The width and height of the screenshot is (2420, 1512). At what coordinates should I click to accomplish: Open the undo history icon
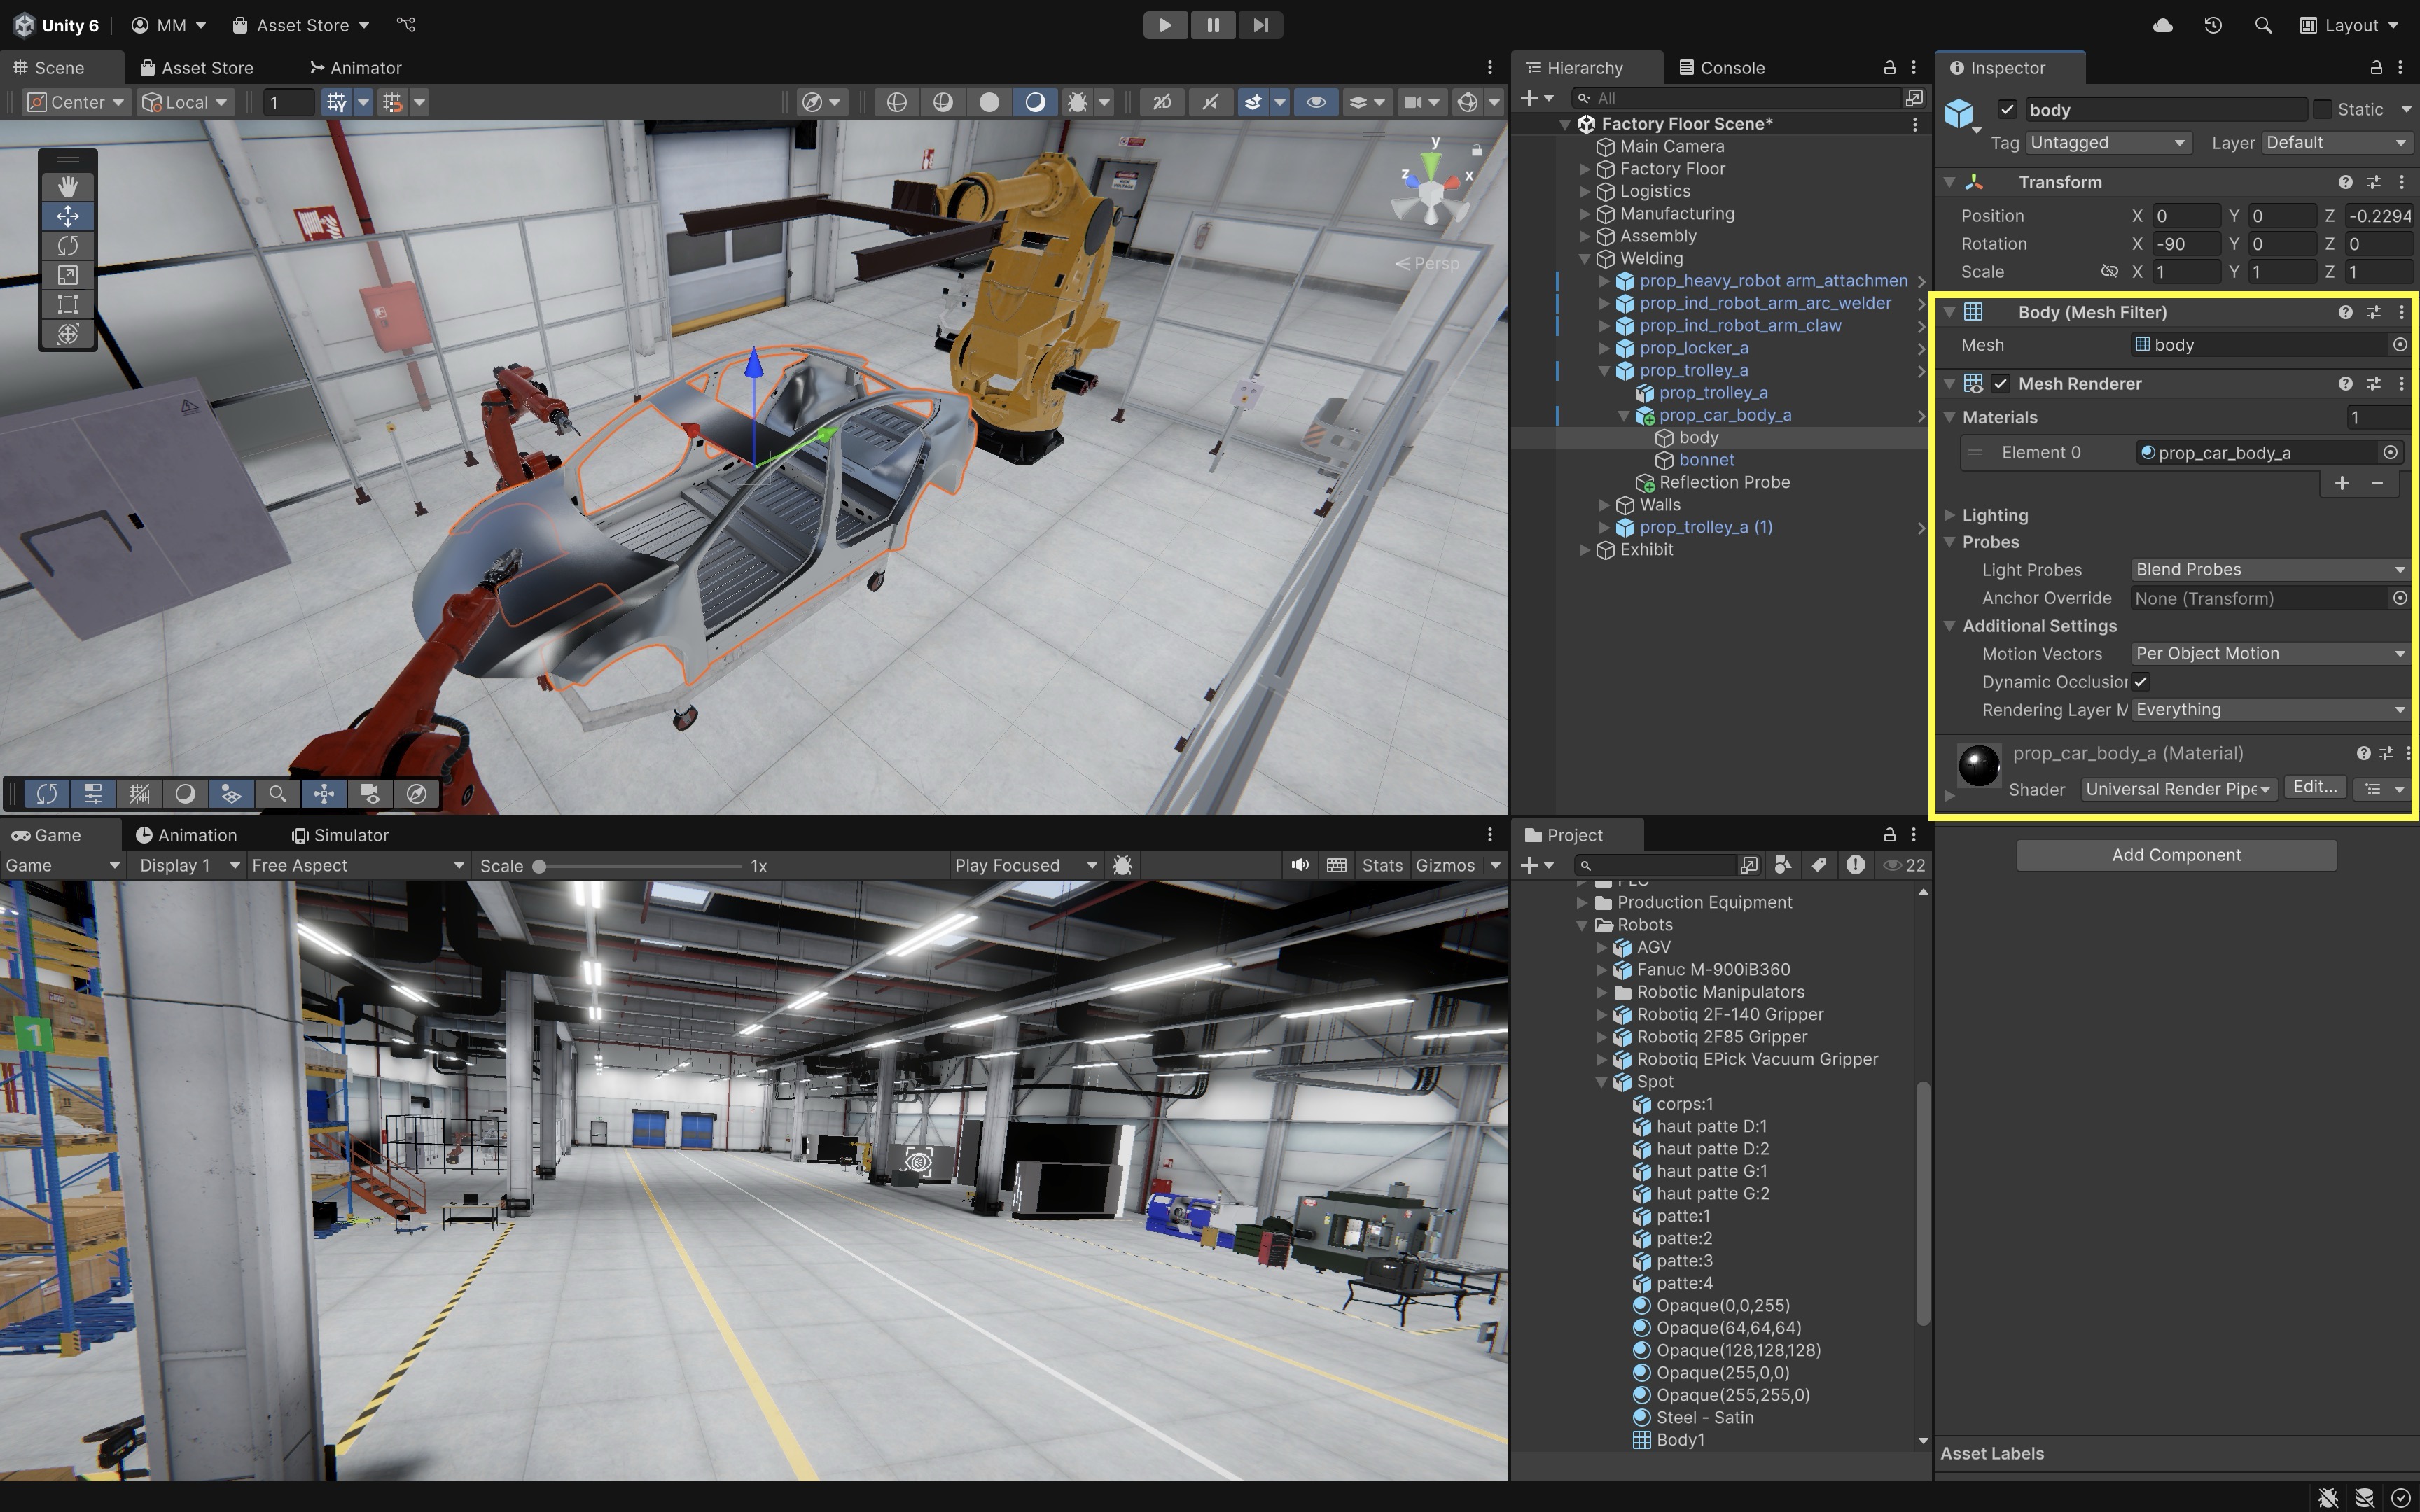2213,25
